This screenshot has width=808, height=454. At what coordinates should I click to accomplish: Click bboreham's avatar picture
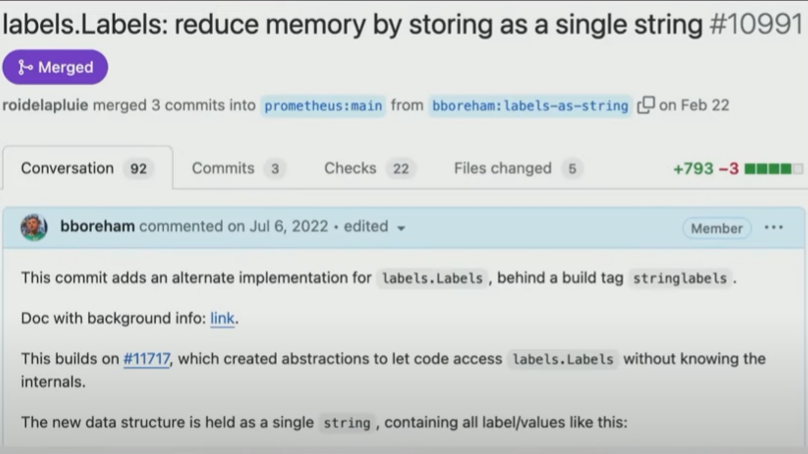(x=34, y=227)
